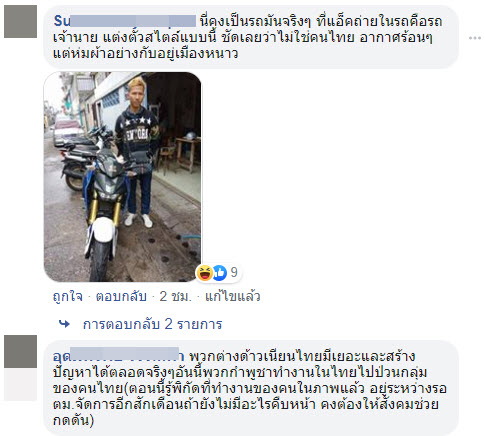Screen dimensions: 485x436
Task: Click the curved reply arrow icon
Action: (x=64, y=323)
